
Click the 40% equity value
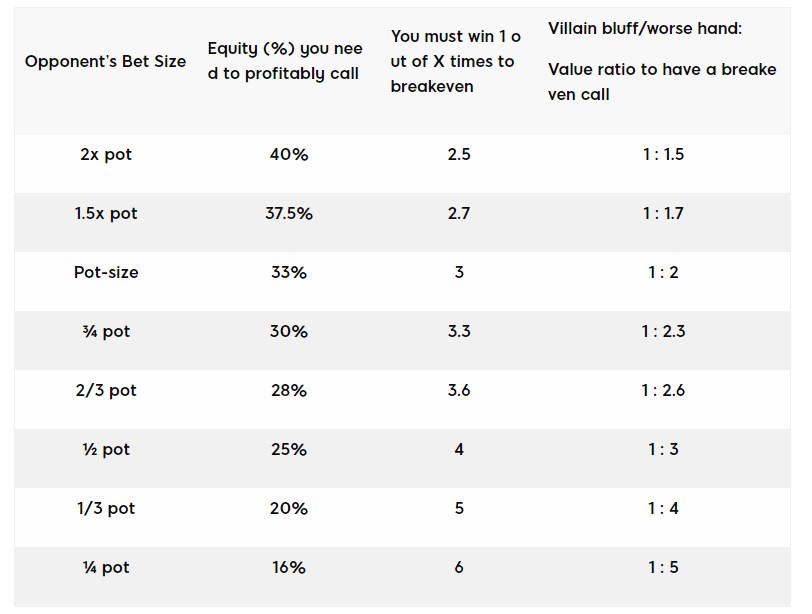click(x=288, y=155)
